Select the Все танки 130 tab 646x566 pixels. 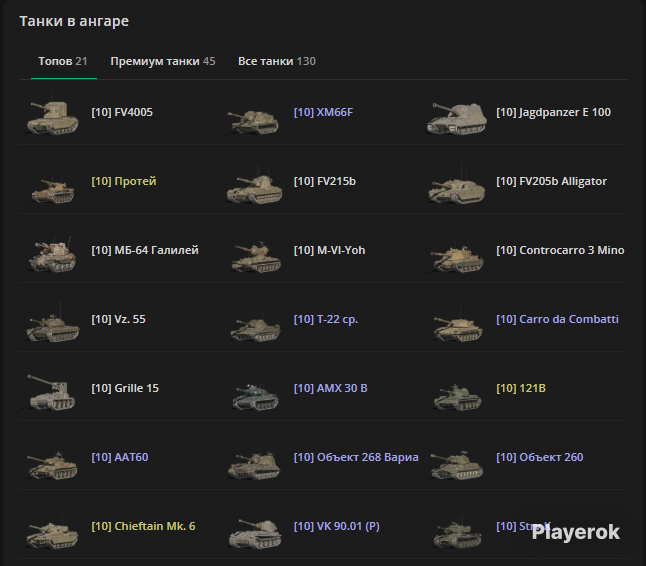[277, 61]
